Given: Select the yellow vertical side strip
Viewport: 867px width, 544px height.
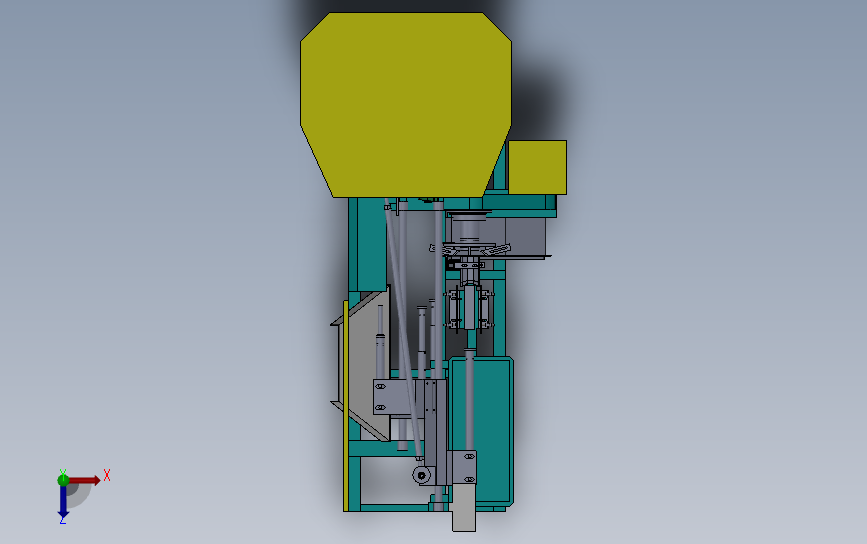Looking at the screenshot, I should point(346,406).
